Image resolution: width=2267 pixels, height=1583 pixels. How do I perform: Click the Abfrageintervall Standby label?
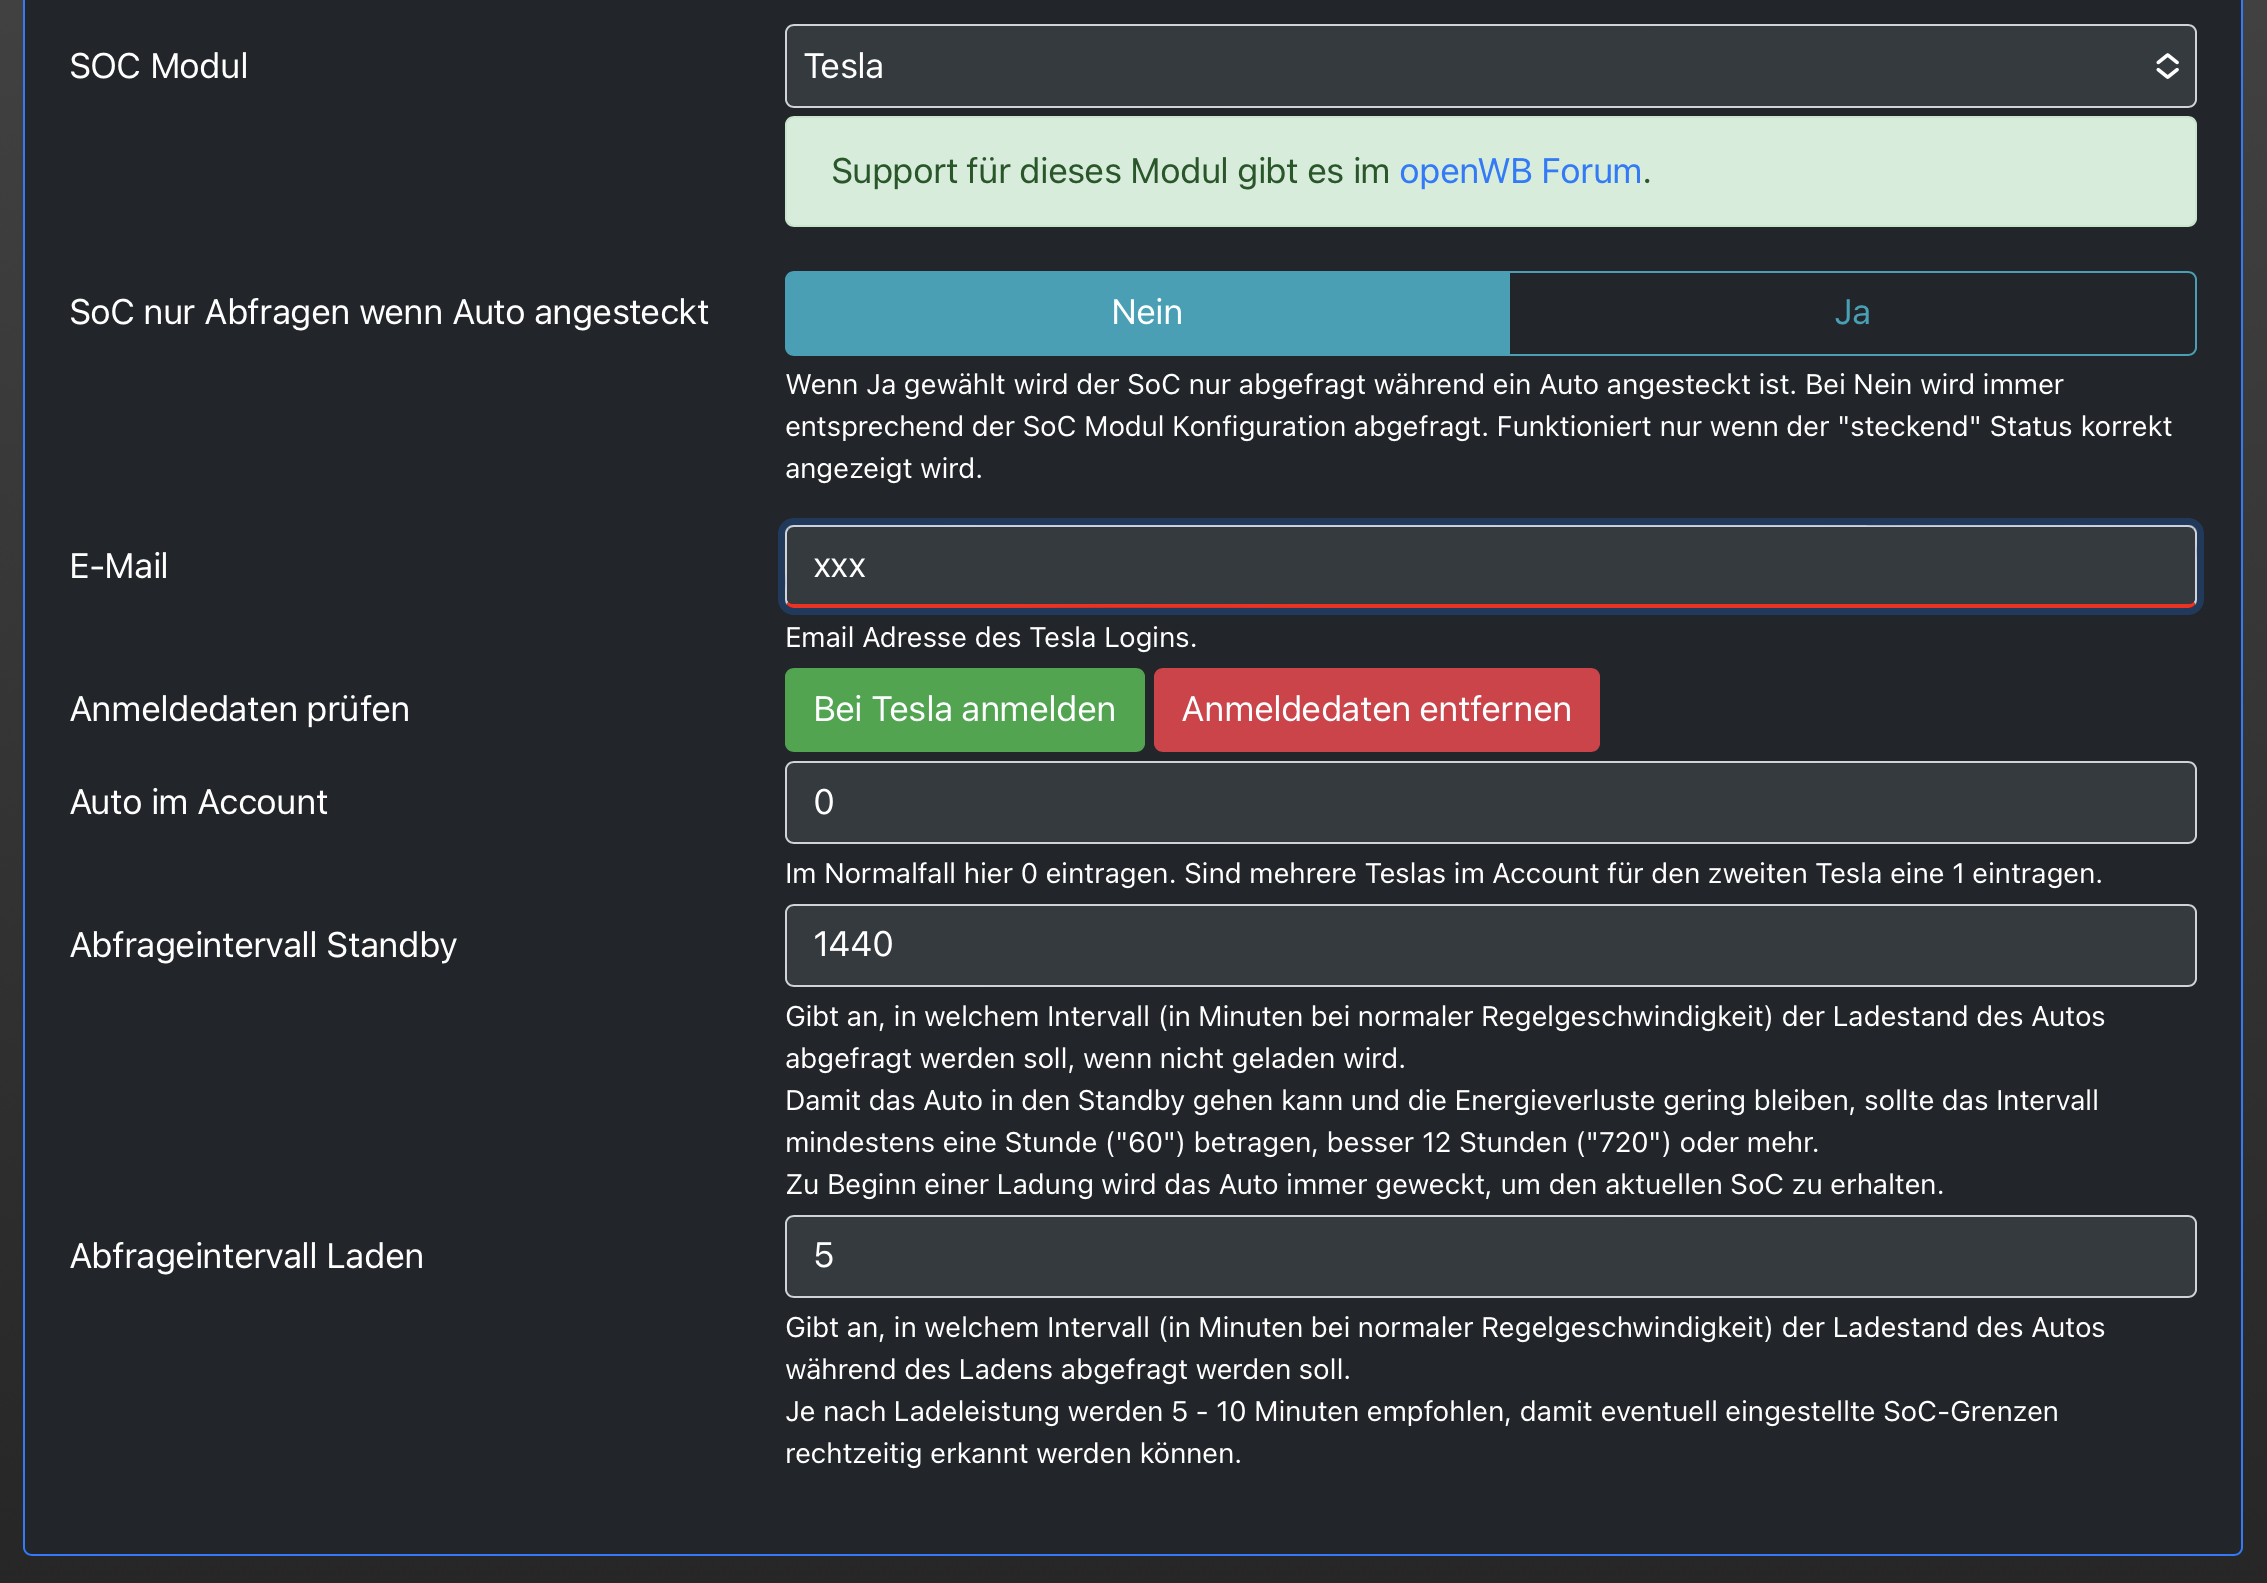[263, 945]
